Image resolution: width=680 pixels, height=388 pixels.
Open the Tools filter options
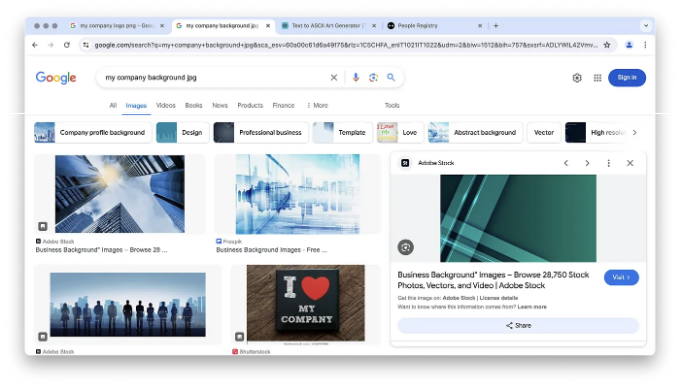392,105
